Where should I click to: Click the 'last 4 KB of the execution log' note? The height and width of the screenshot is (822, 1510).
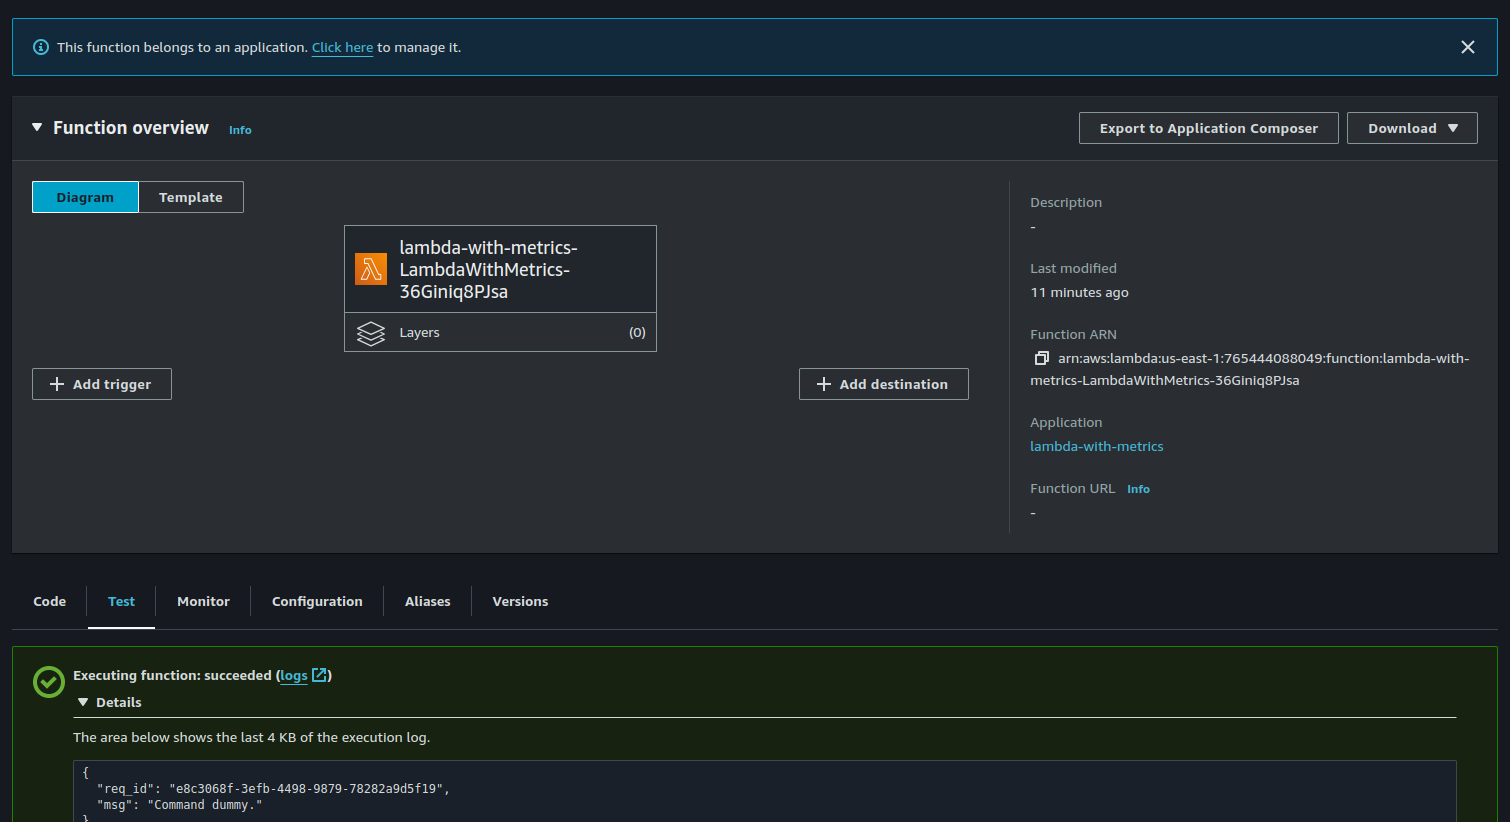252,738
